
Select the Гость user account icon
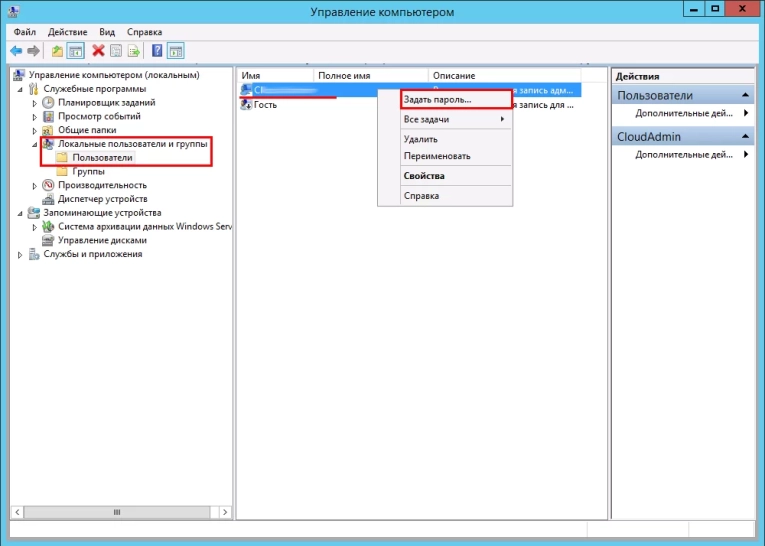(246, 105)
